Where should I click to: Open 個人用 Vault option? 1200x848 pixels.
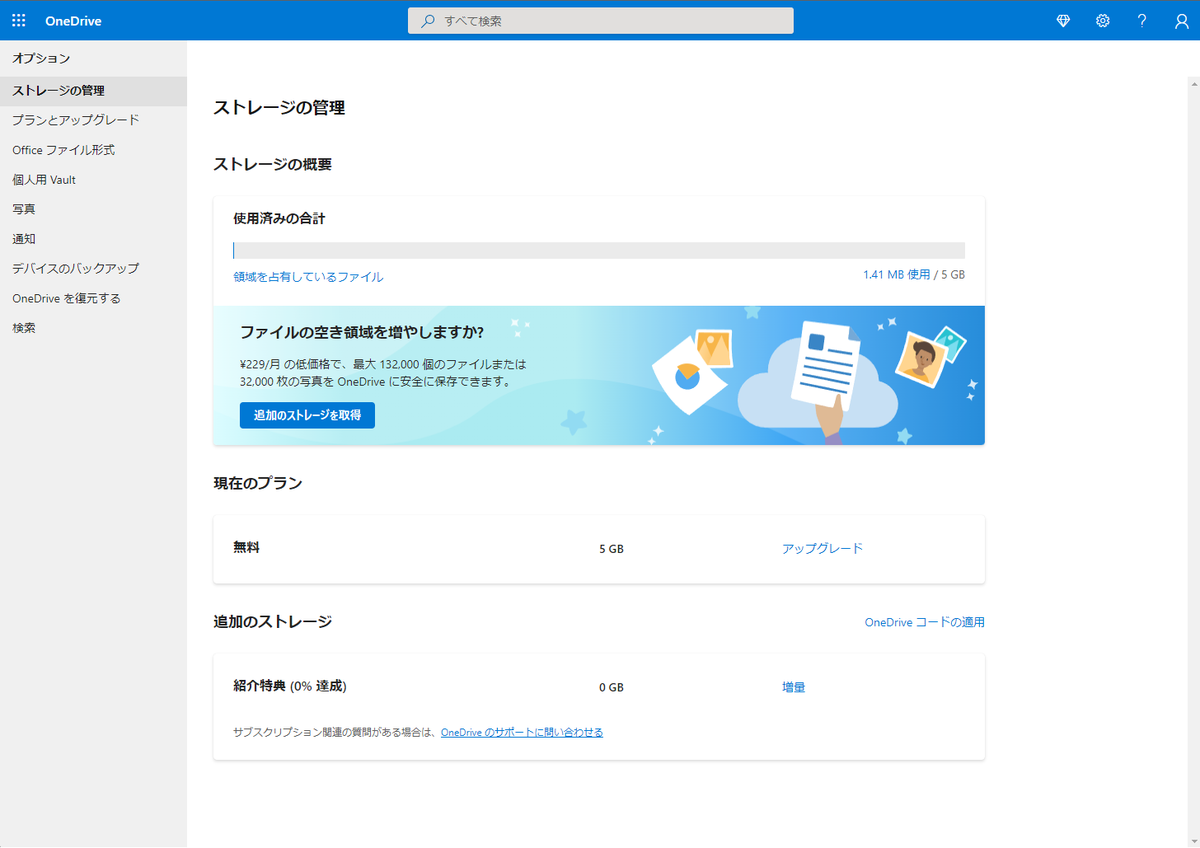tap(93, 180)
